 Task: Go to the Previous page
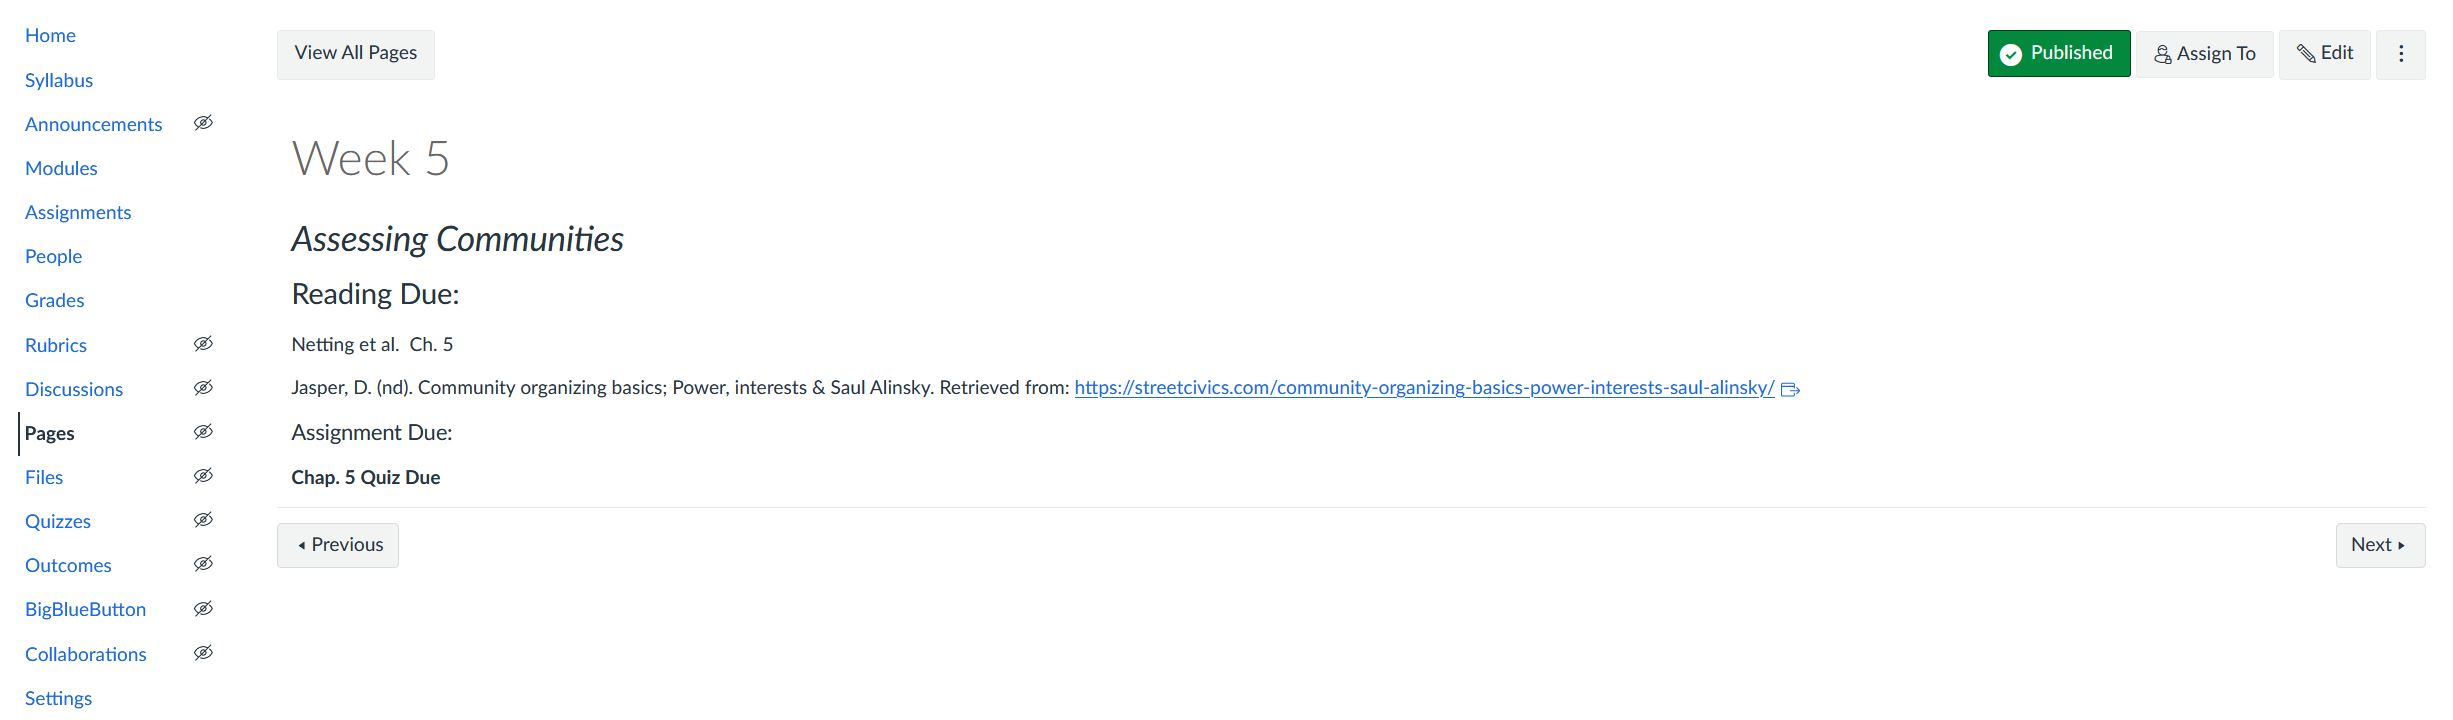point(338,545)
